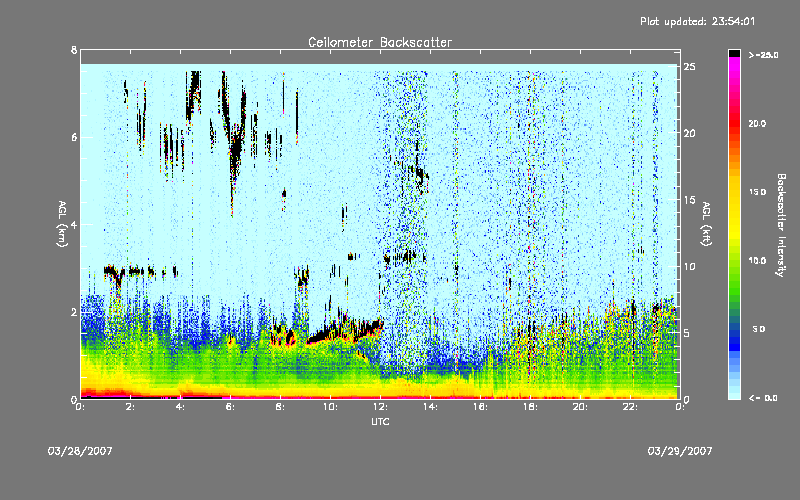Click the '14:' hour tick on UTC axis
This screenshot has height=500, width=800.
click(x=431, y=407)
